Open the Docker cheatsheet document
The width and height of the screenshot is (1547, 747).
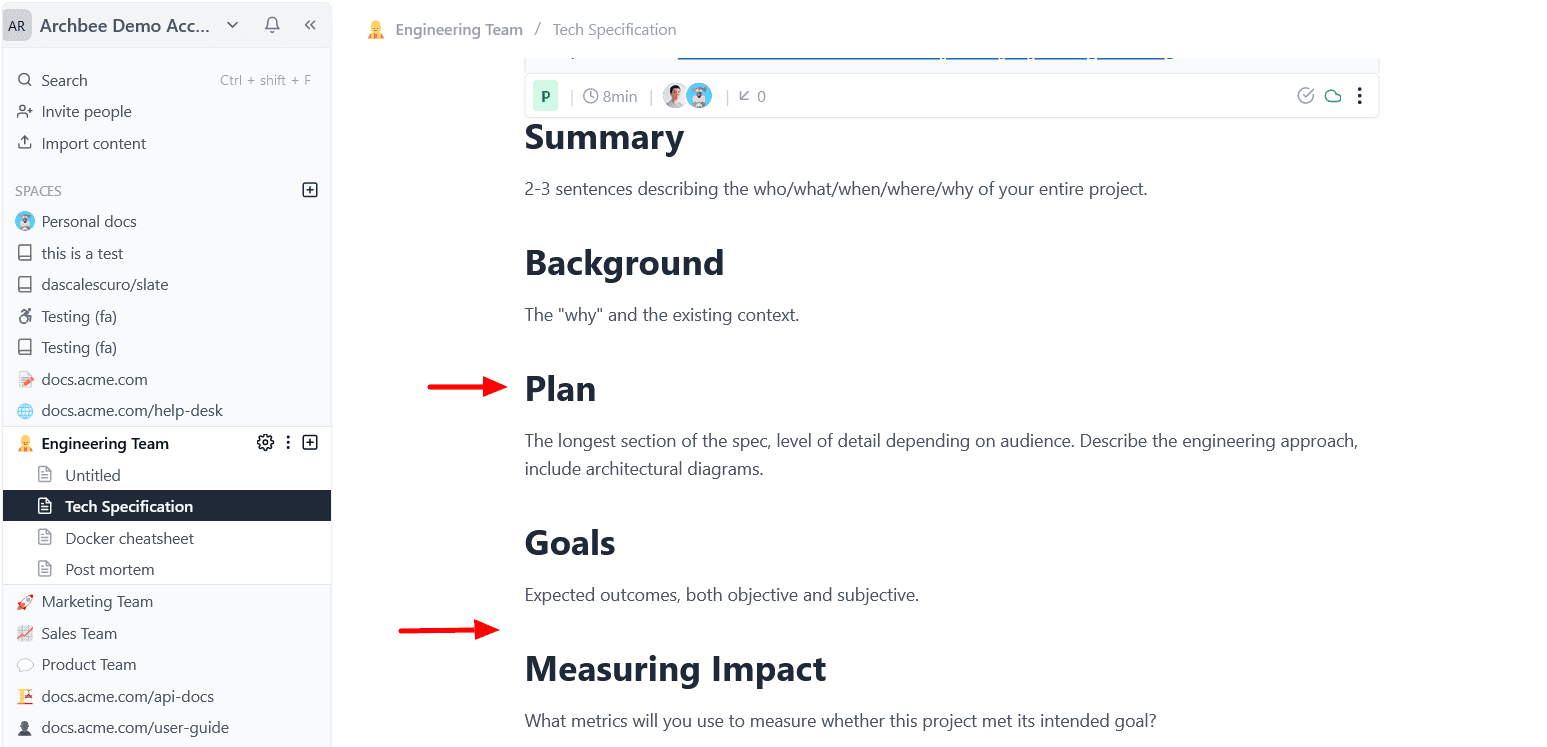(129, 538)
